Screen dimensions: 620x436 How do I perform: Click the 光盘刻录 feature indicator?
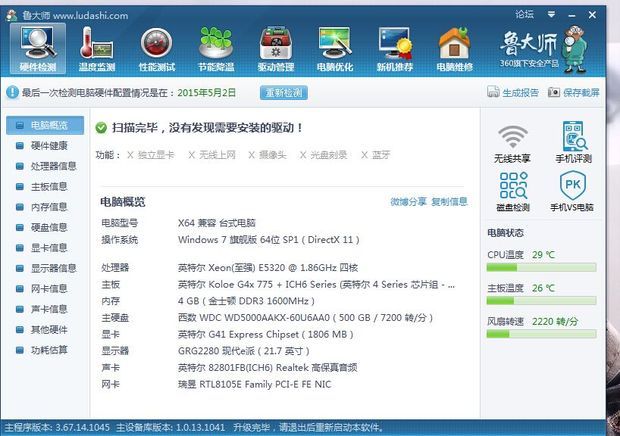click(x=323, y=155)
